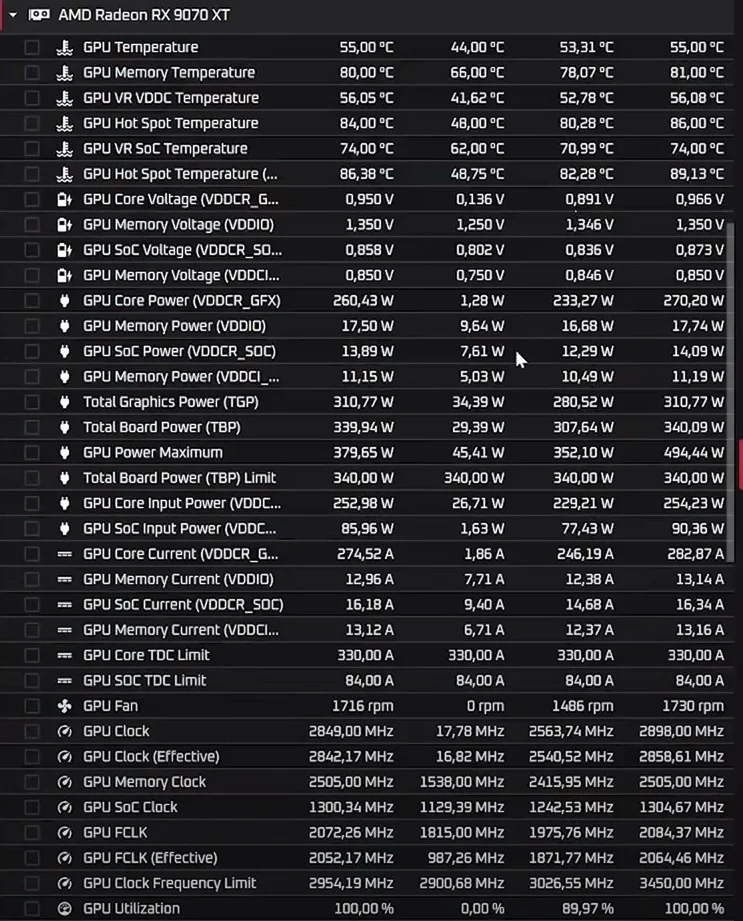Click the 89,13 °C hot spot maximum value
This screenshot has width=743, height=921.
tap(697, 174)
